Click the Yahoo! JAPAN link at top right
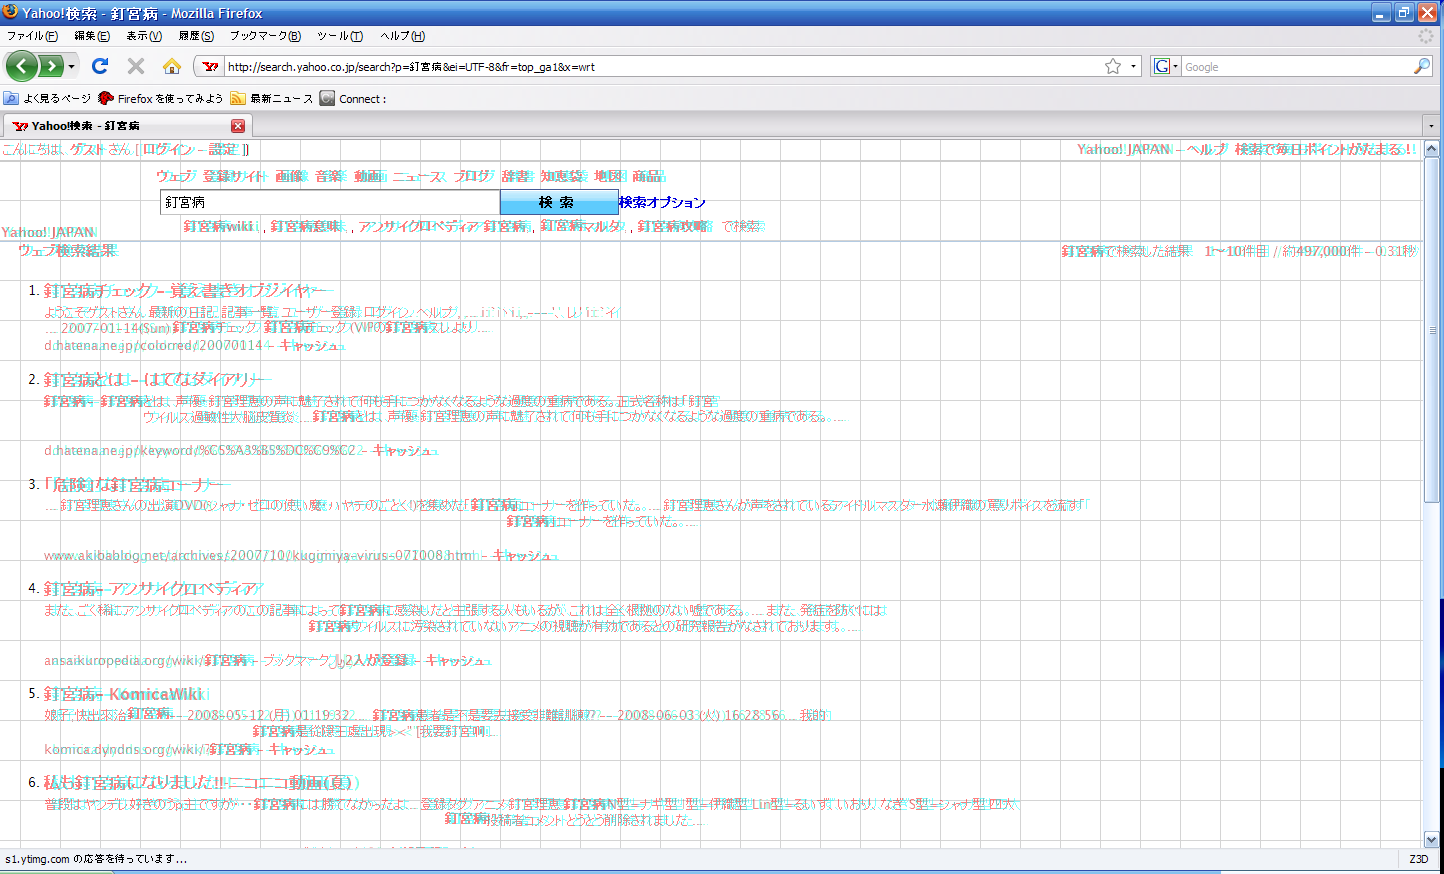1444x874 pixels. (x=1124, y=149)
